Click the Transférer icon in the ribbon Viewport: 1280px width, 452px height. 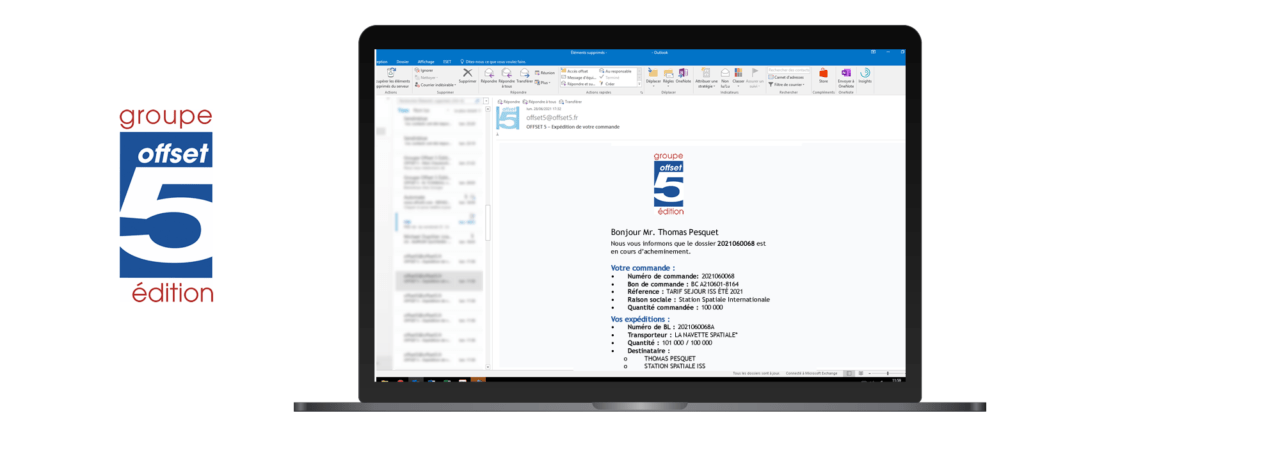pos(524,73)
